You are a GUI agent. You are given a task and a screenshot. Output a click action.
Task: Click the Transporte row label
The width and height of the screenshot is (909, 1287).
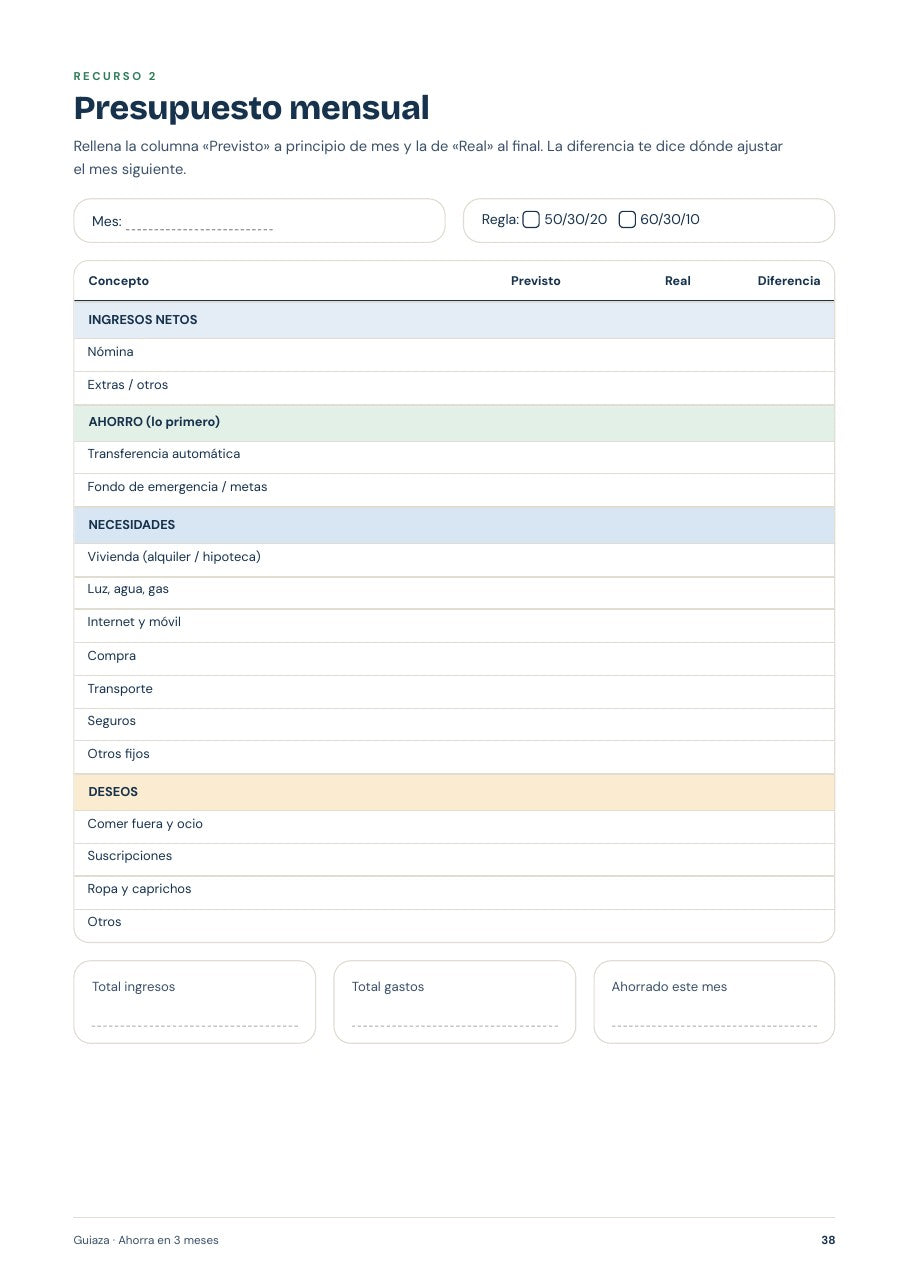(x=121, y=689)
